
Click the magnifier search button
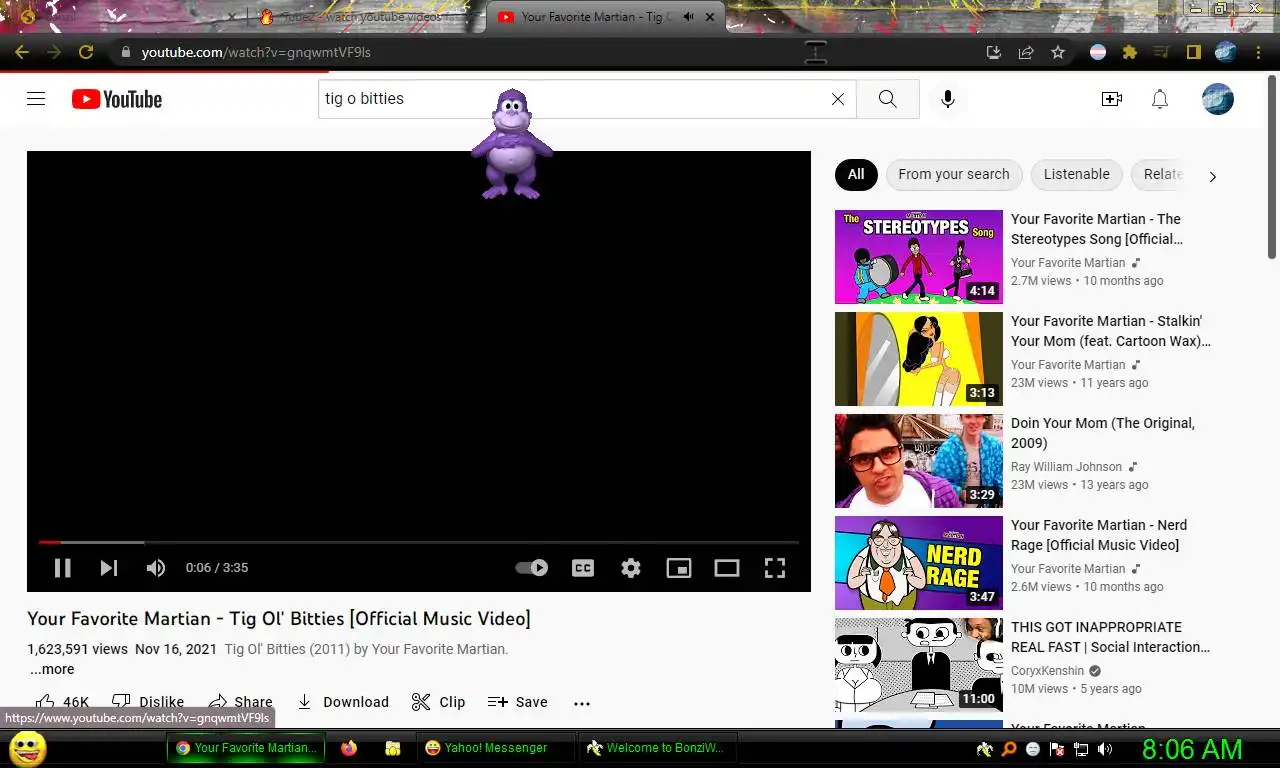[887, 99]
